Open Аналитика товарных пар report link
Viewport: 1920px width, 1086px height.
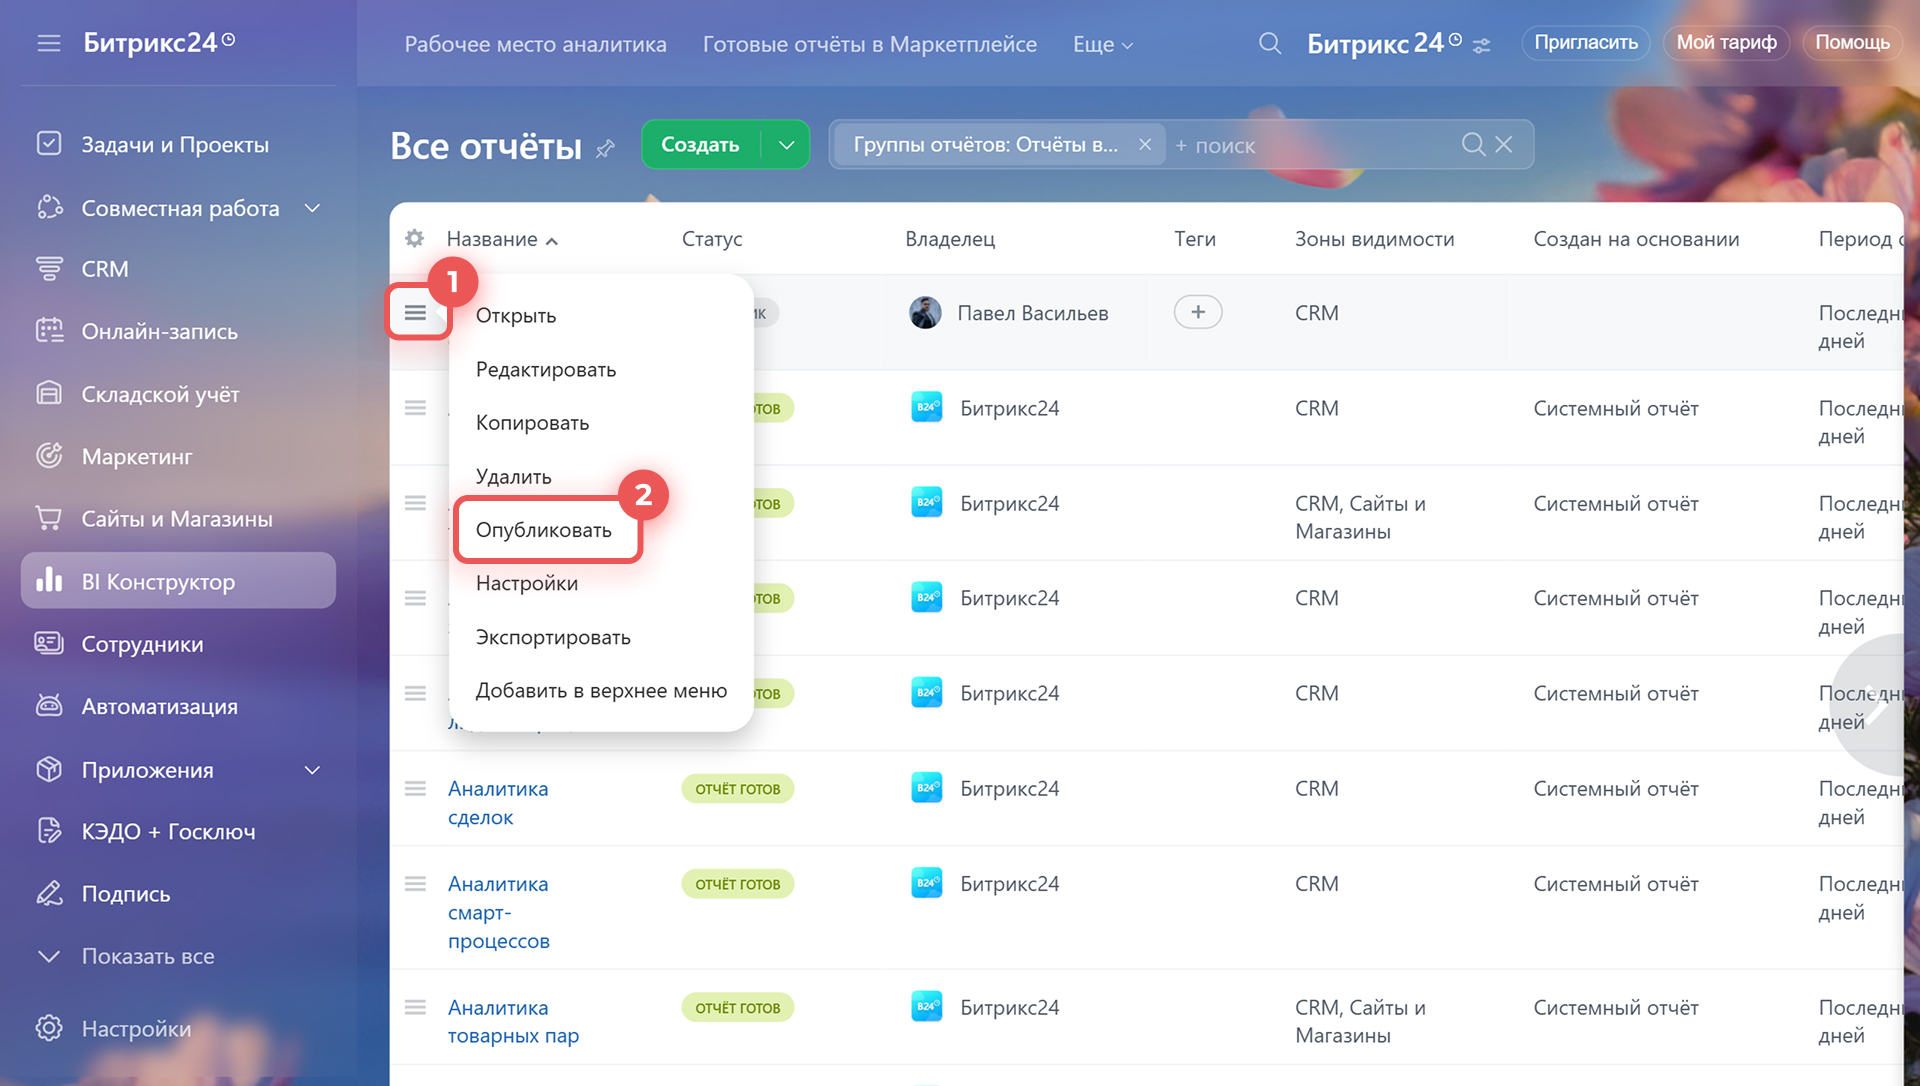[x=513, y=1021]
